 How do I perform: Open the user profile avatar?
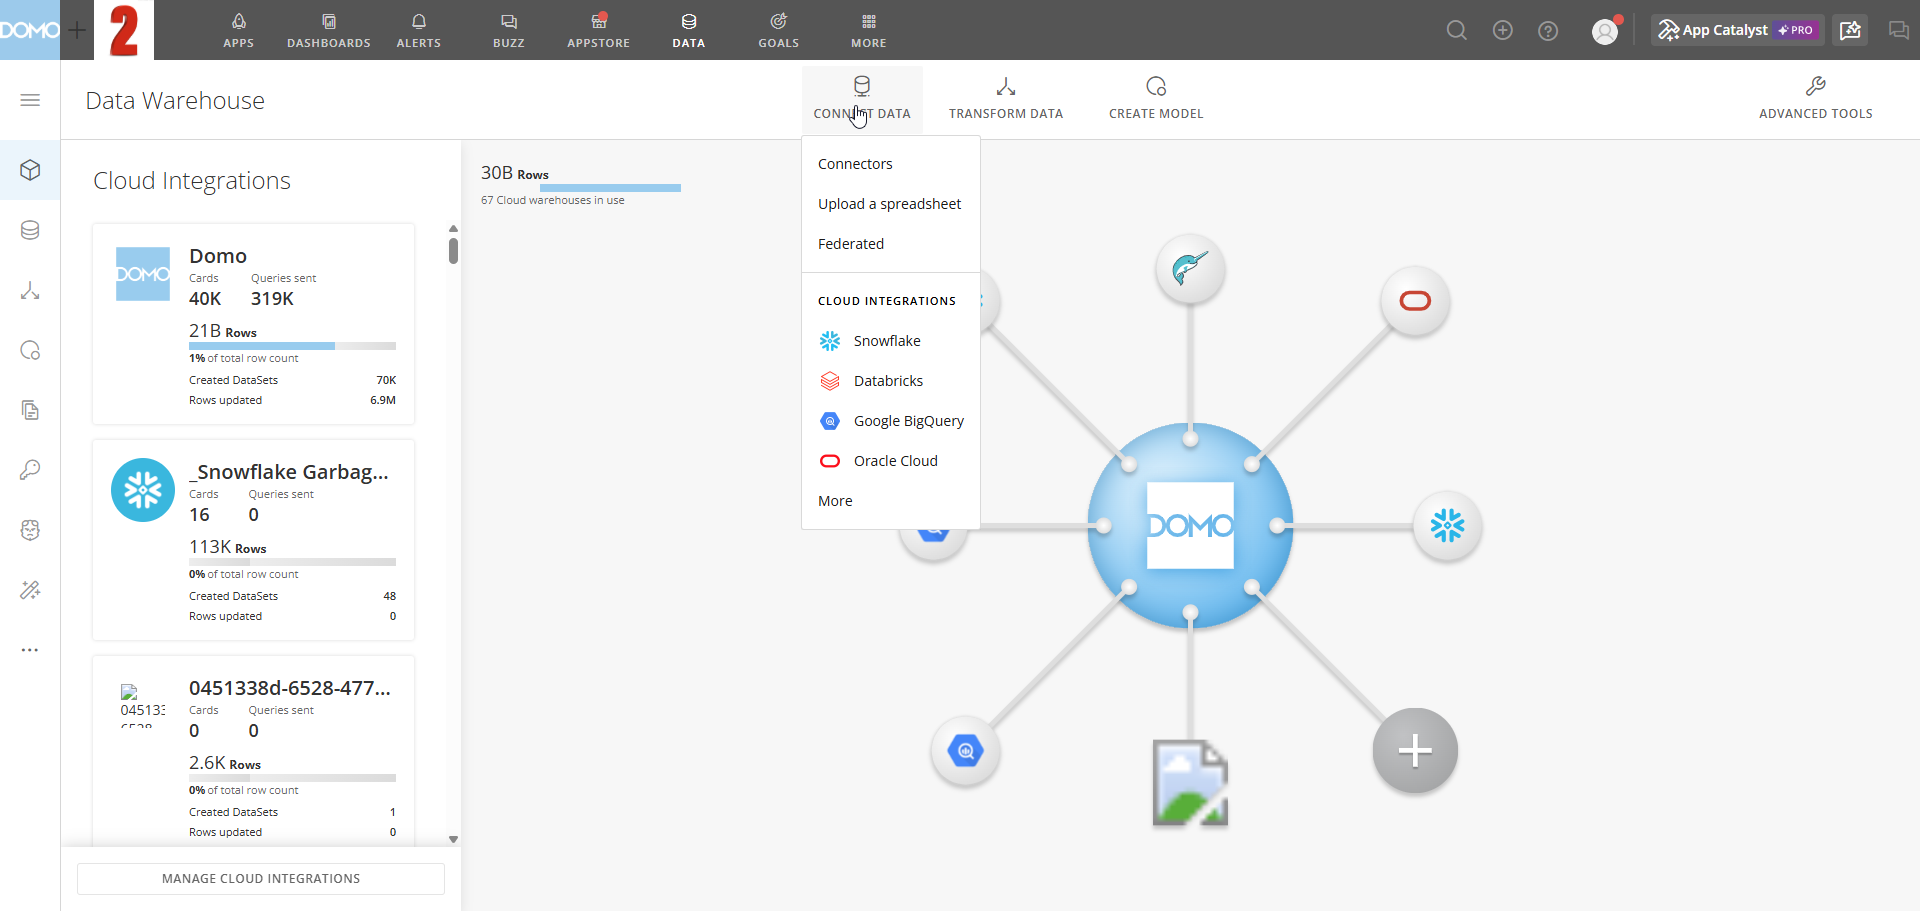tap(1605, 31)
